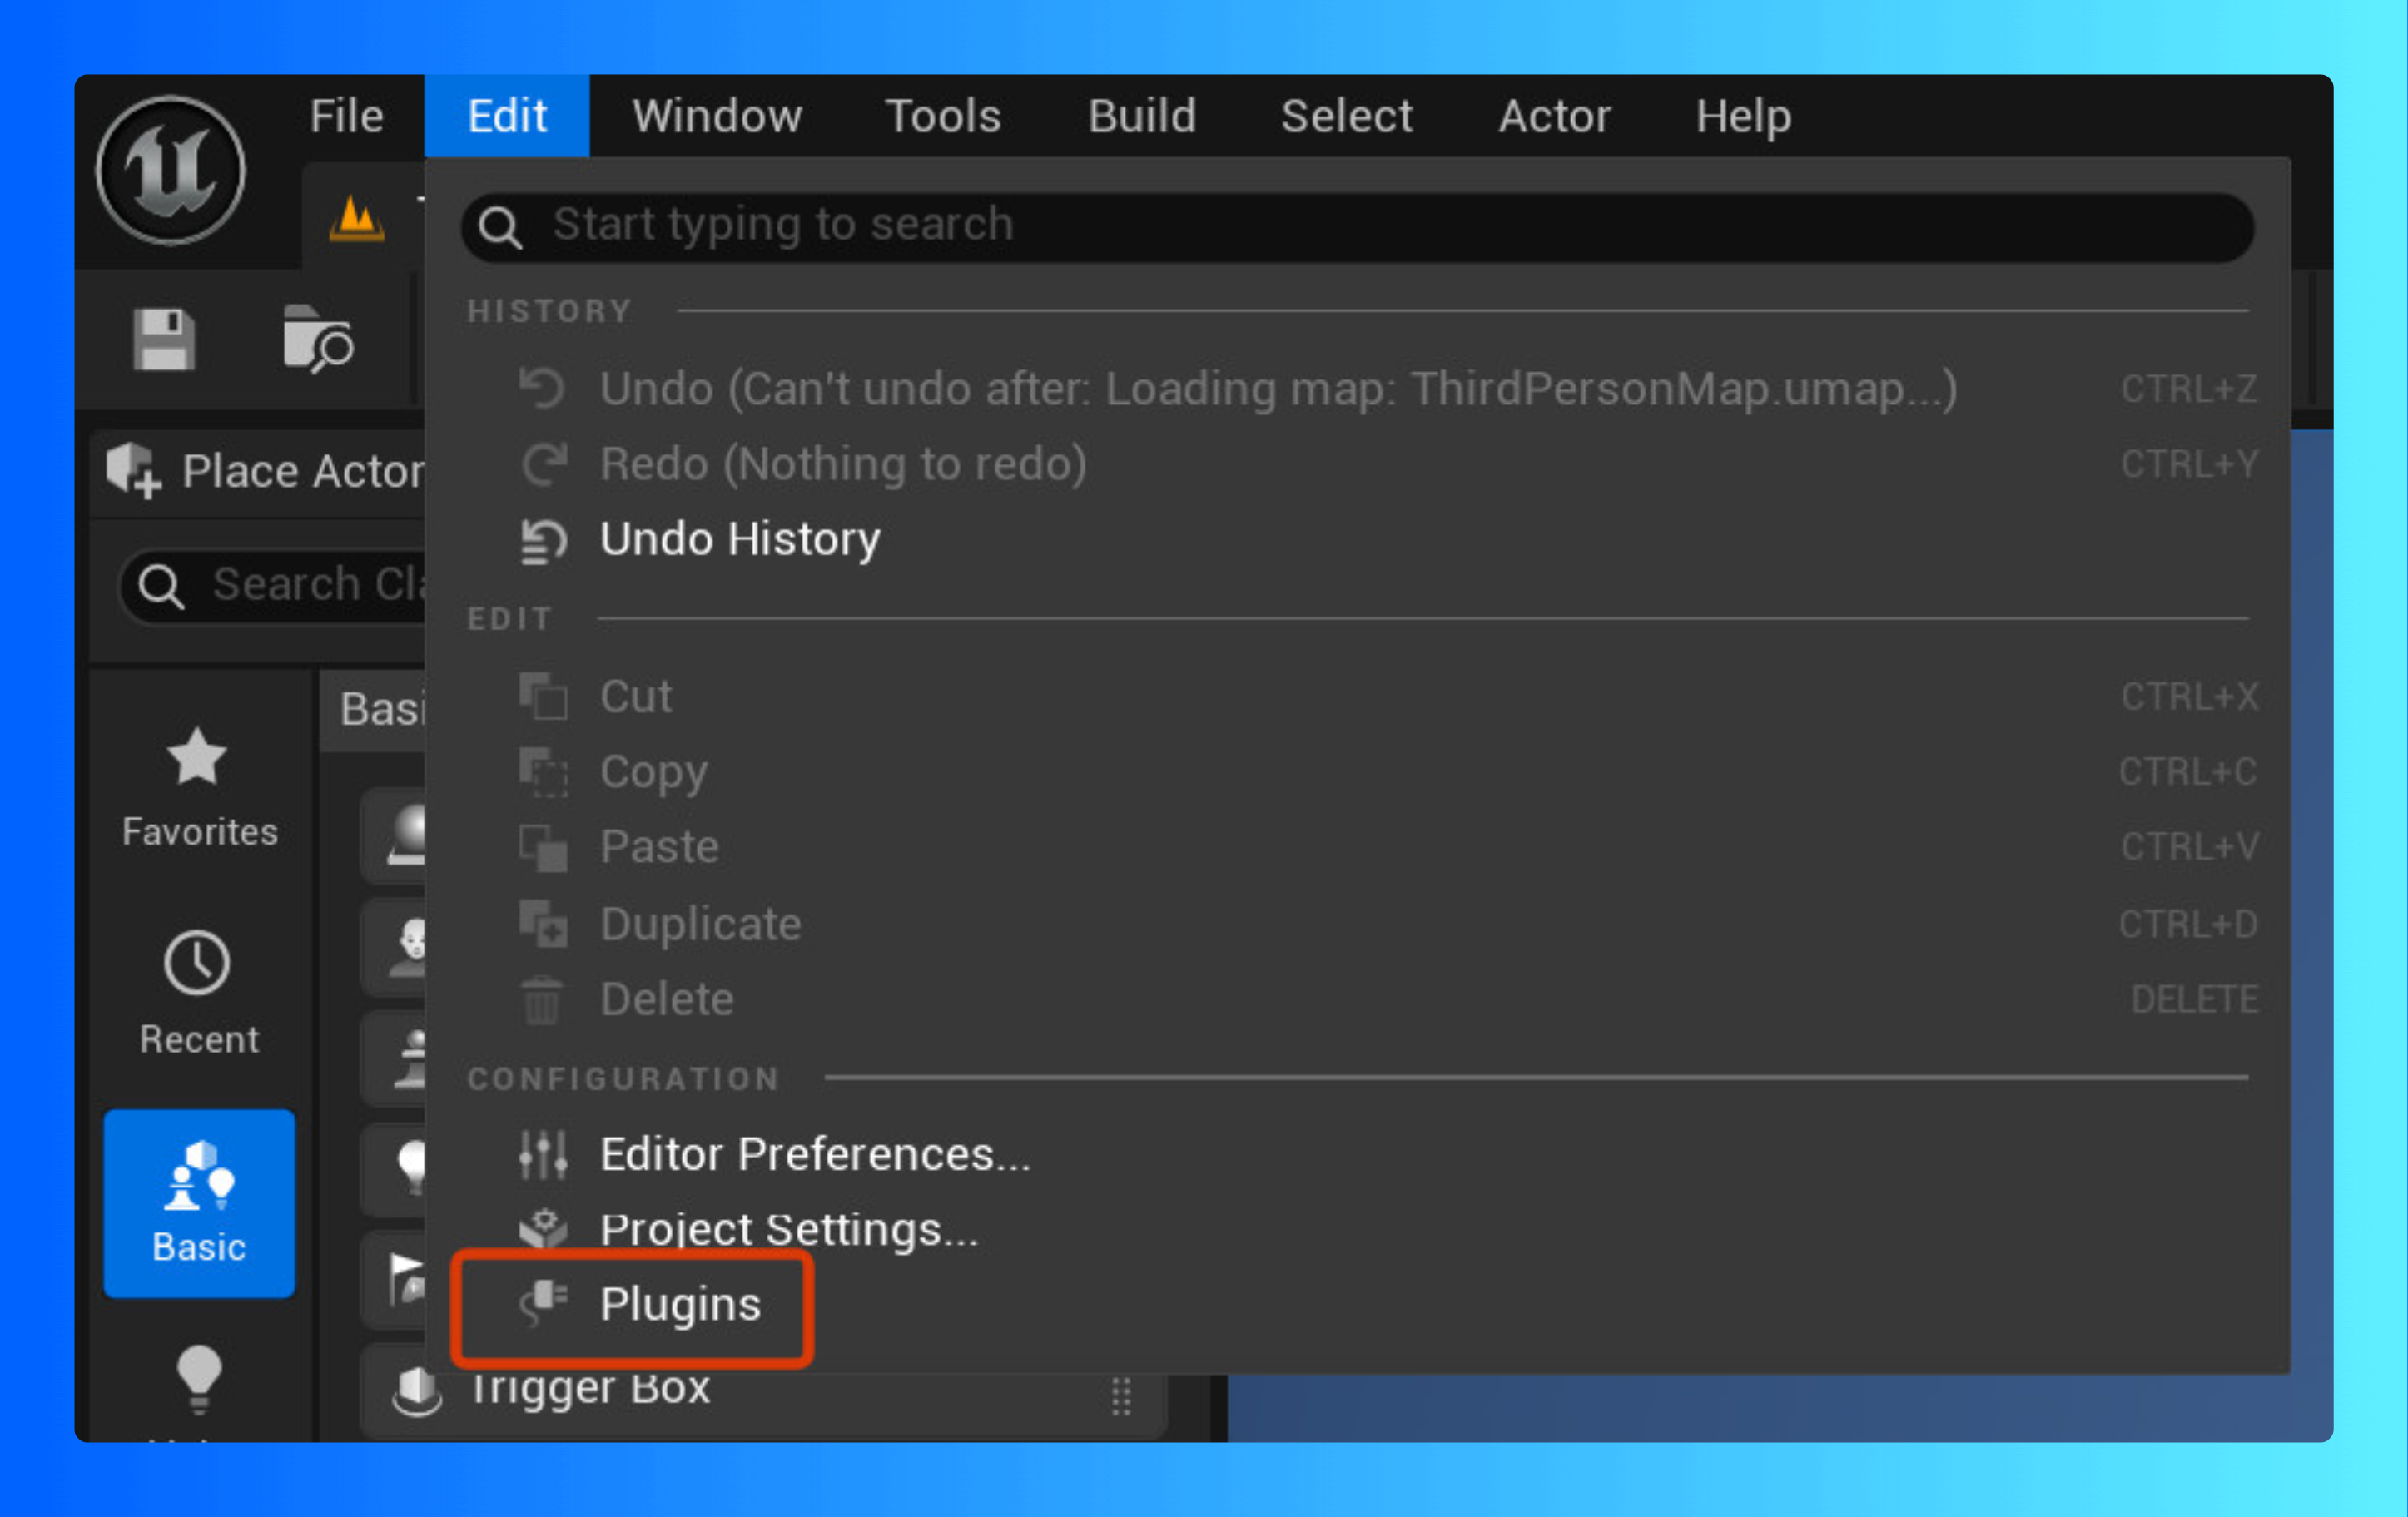Open the Tools menu
This screenshot has width=2408, height=1517.
click(942, 116)
